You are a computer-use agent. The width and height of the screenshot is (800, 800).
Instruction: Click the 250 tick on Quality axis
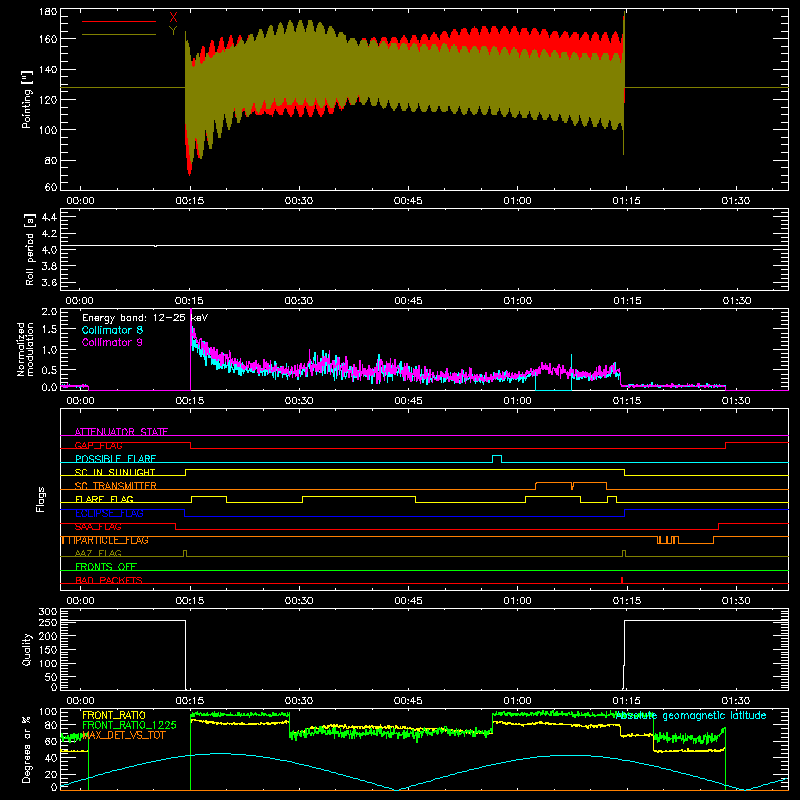tap(48, 622)
